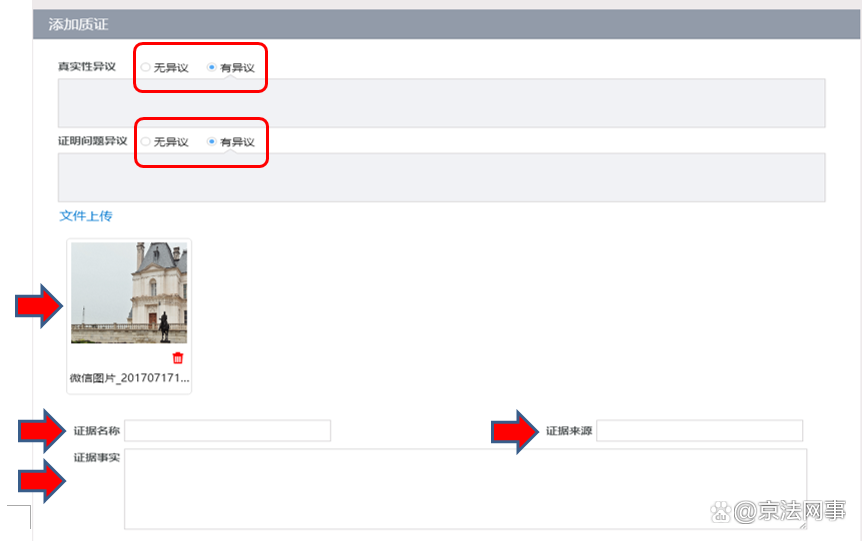
Task: Delete the uploaded image with the red trash icon
Action: click(x=178, y=358)
